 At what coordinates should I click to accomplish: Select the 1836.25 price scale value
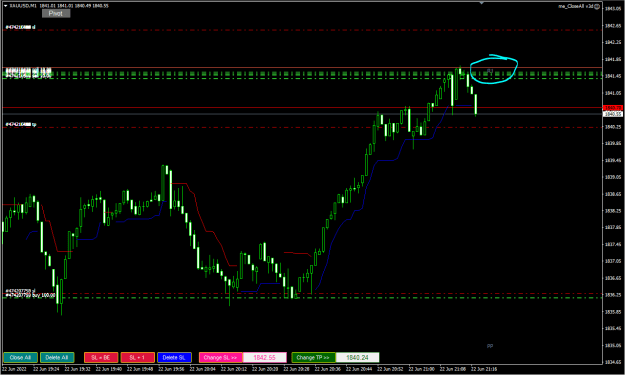pyautogui.click(x=613, y=295)
